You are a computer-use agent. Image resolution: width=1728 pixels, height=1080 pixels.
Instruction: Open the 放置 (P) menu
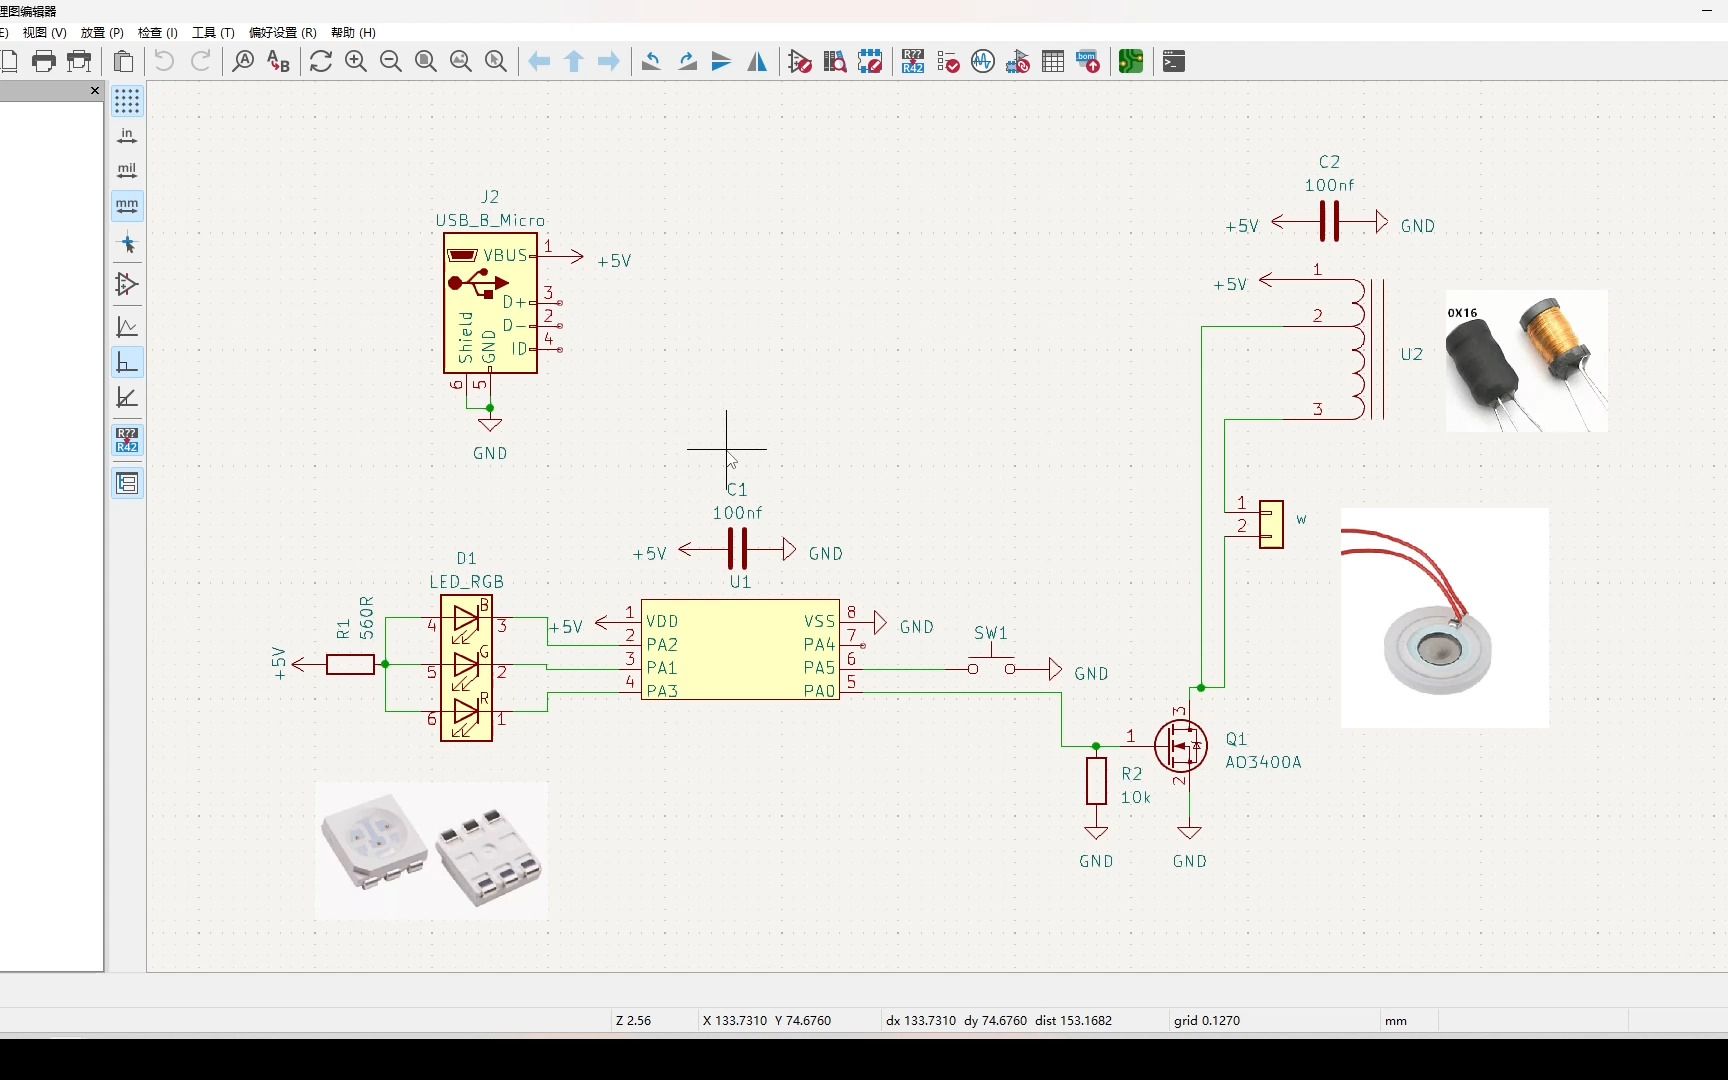pyautogui.click(x=102, y=33)
